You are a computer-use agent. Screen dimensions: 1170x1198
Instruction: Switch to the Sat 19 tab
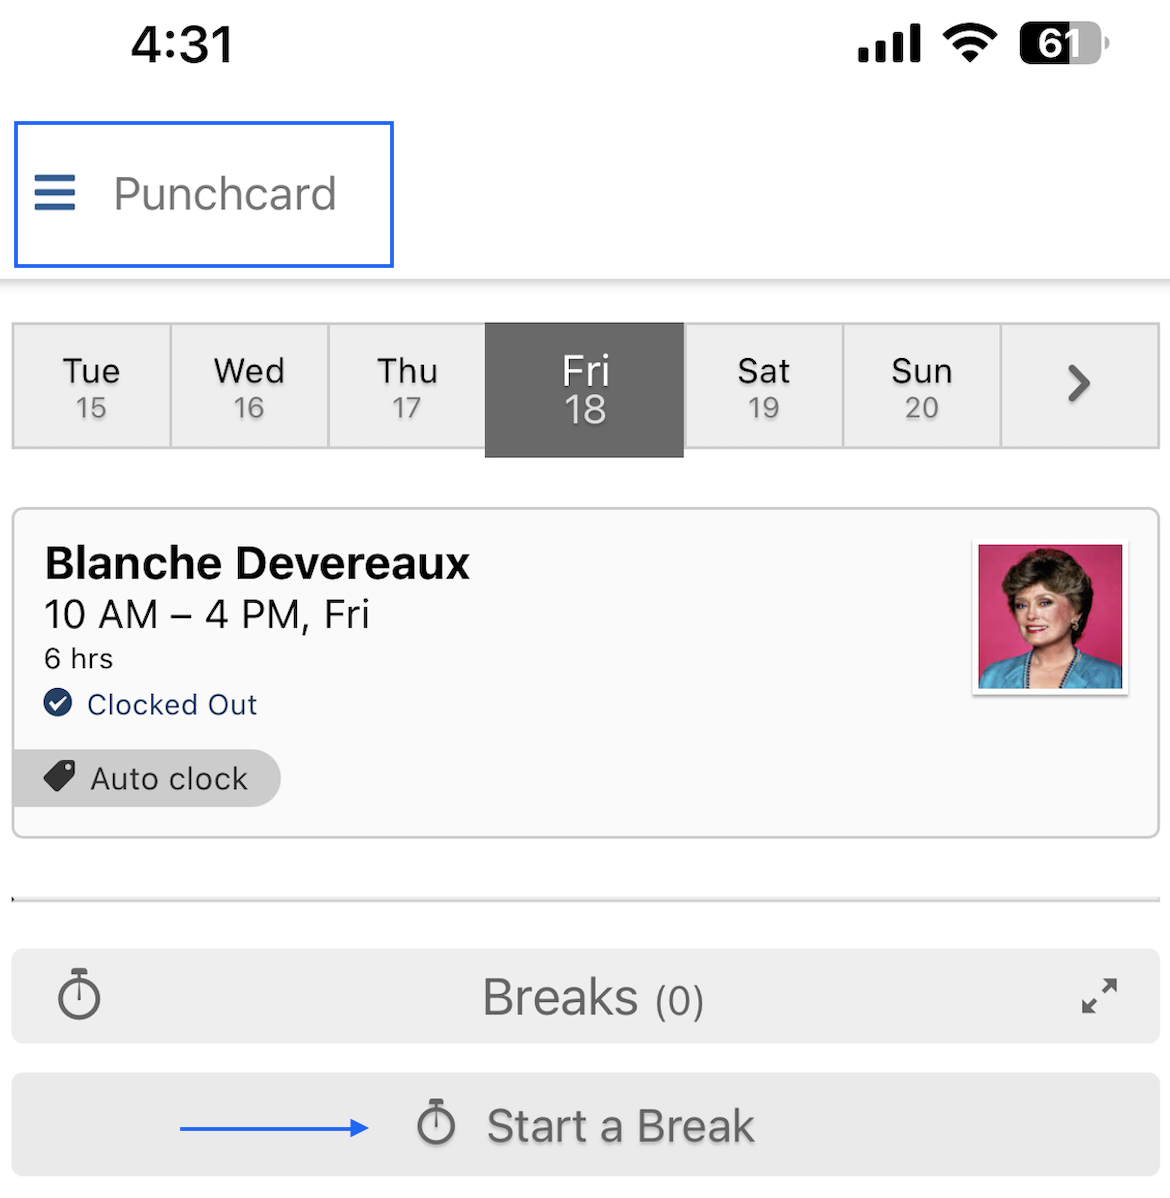tap(763, 385)
